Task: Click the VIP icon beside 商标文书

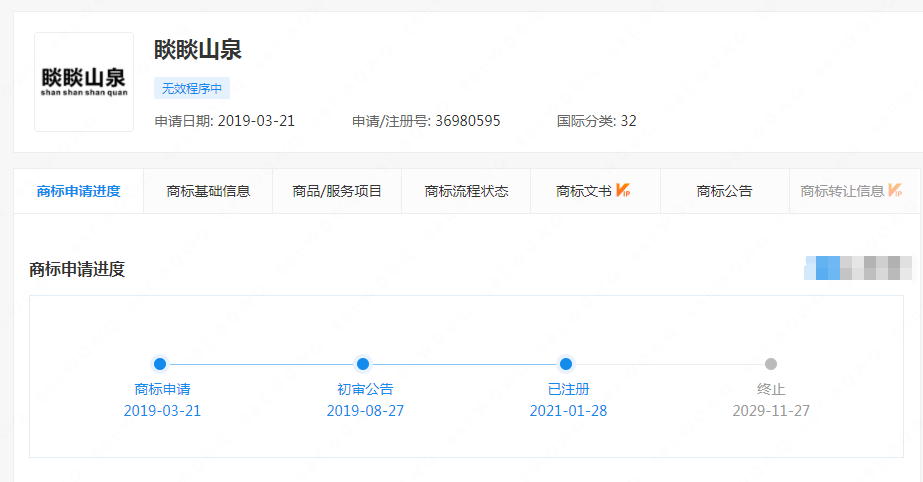Action: [x=623, y=190]
